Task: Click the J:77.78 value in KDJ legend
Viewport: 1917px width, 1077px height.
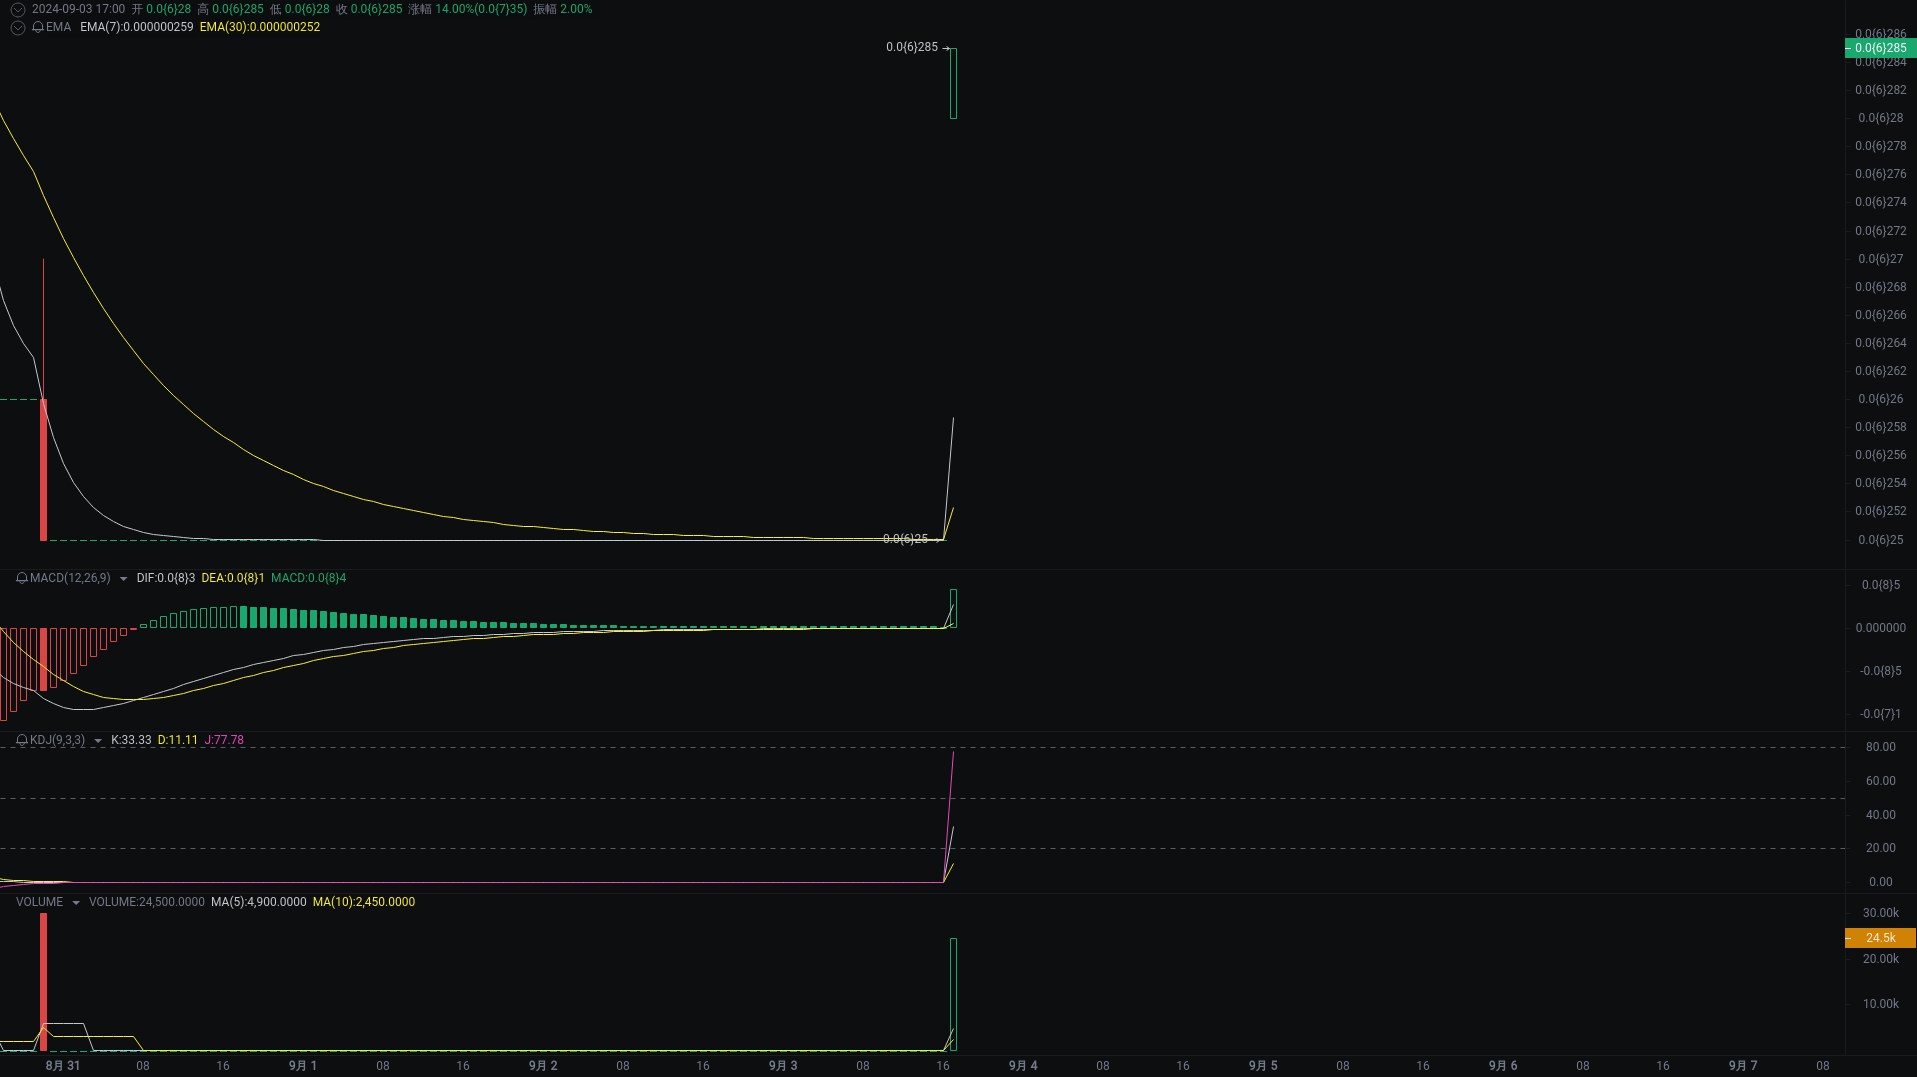Action: pos(224,740)
